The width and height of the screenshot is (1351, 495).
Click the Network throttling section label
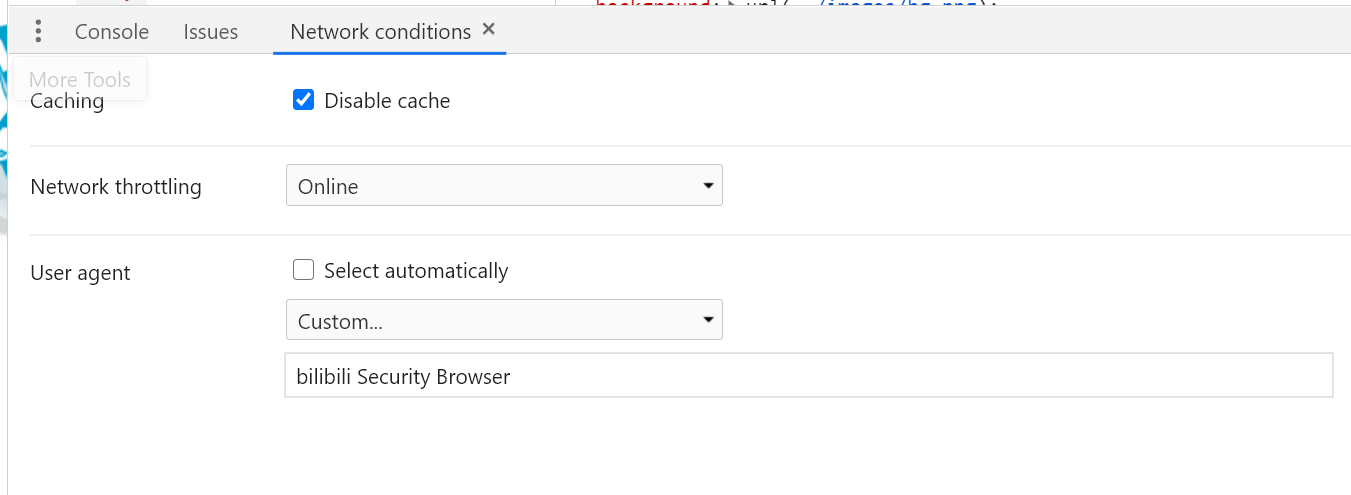(116, 187)
